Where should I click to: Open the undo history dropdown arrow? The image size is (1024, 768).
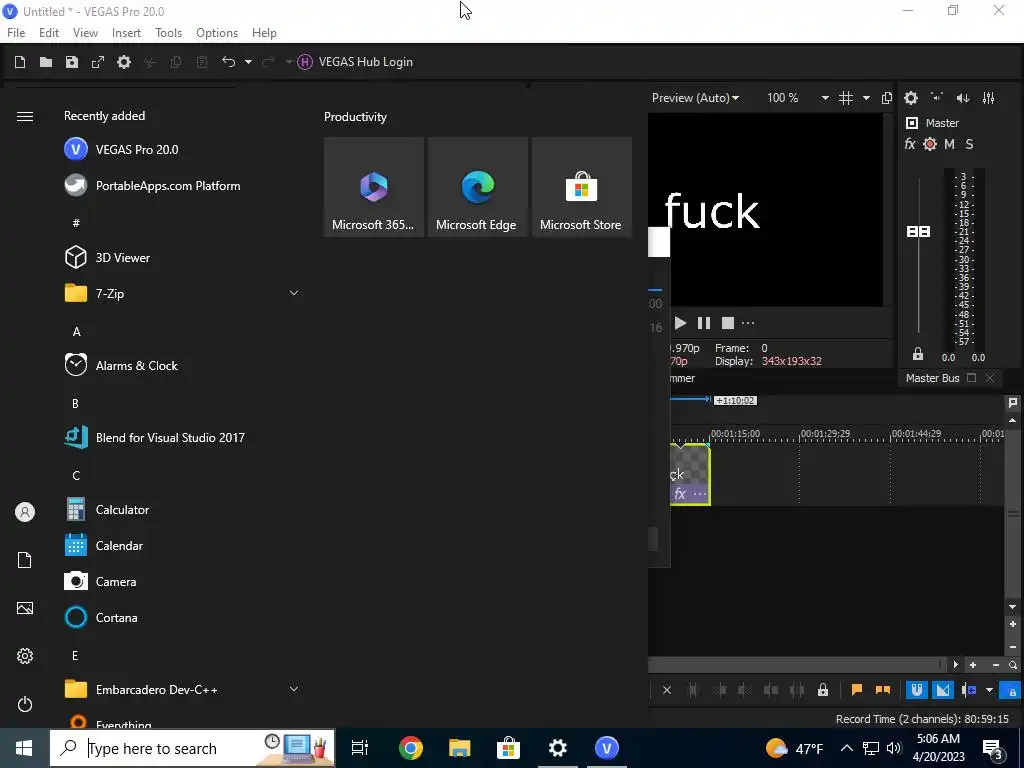(x=248, y=62)
